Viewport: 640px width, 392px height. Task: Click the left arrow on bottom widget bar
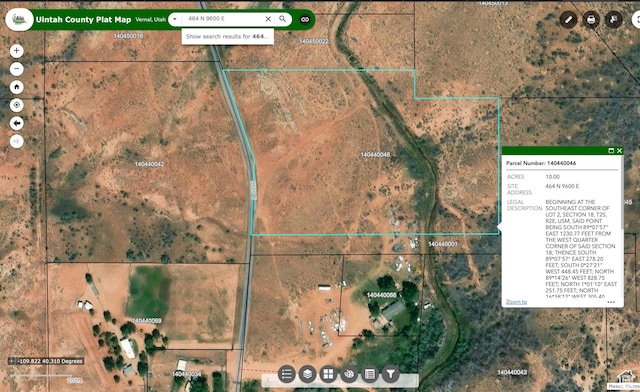coord(269,381)
